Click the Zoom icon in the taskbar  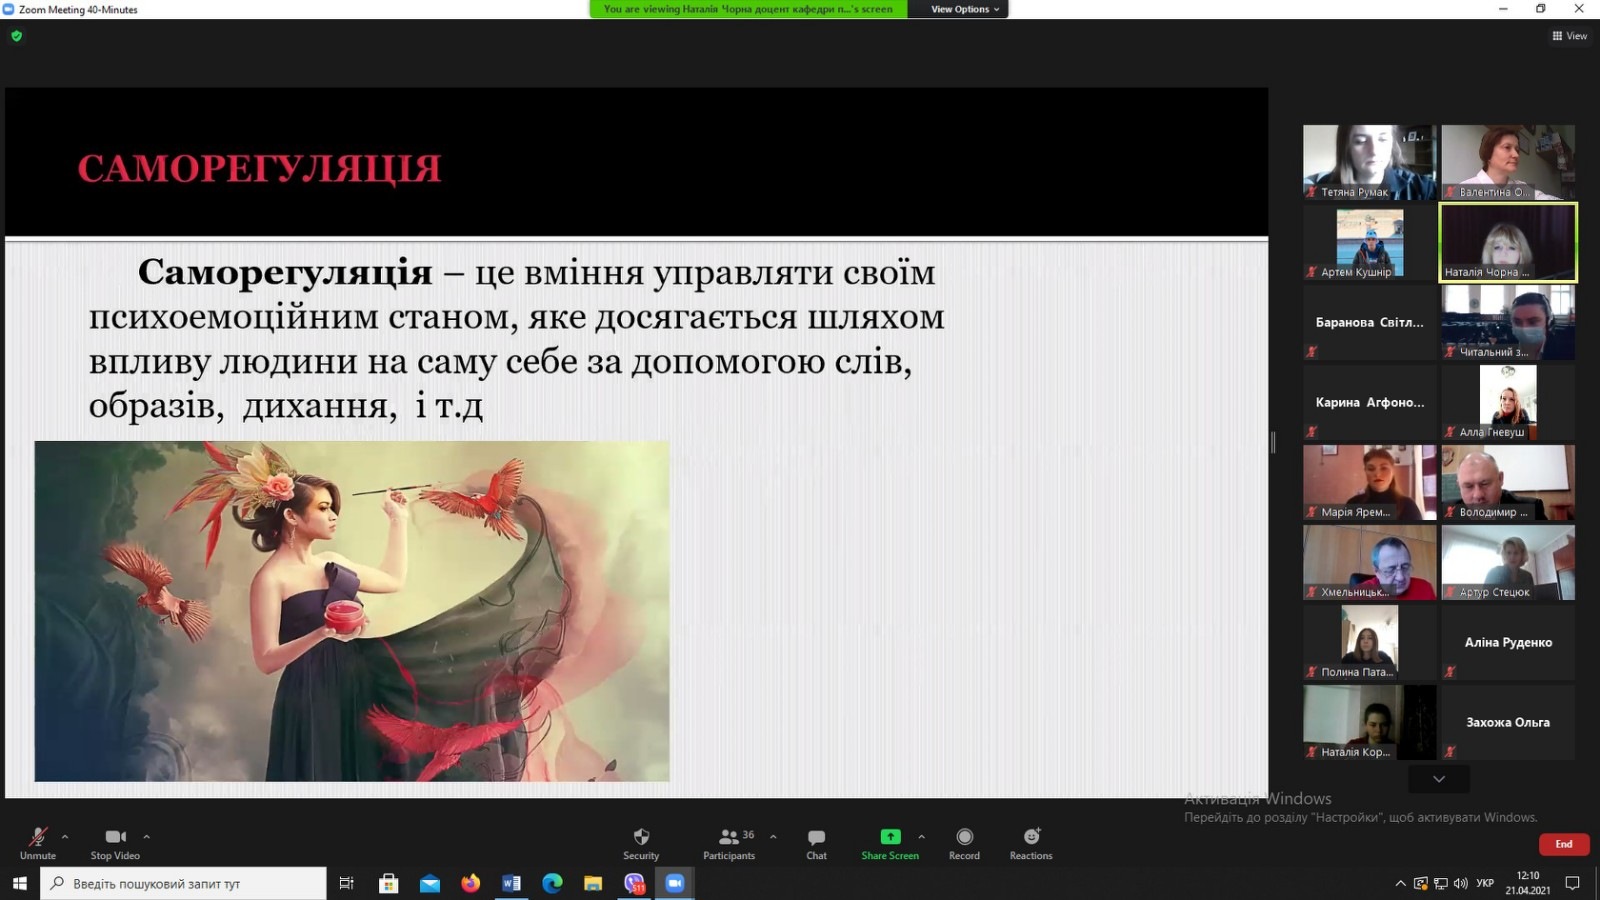(675, 883)
